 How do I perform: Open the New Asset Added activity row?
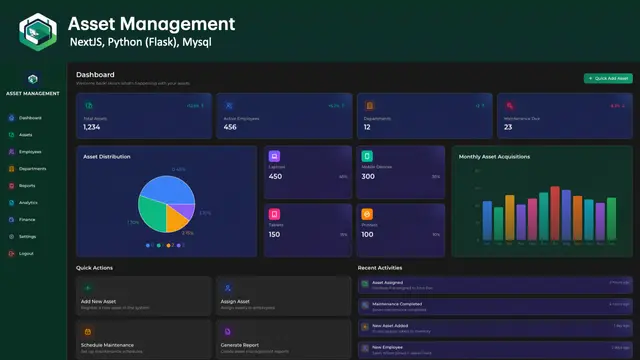click(495, 328)
